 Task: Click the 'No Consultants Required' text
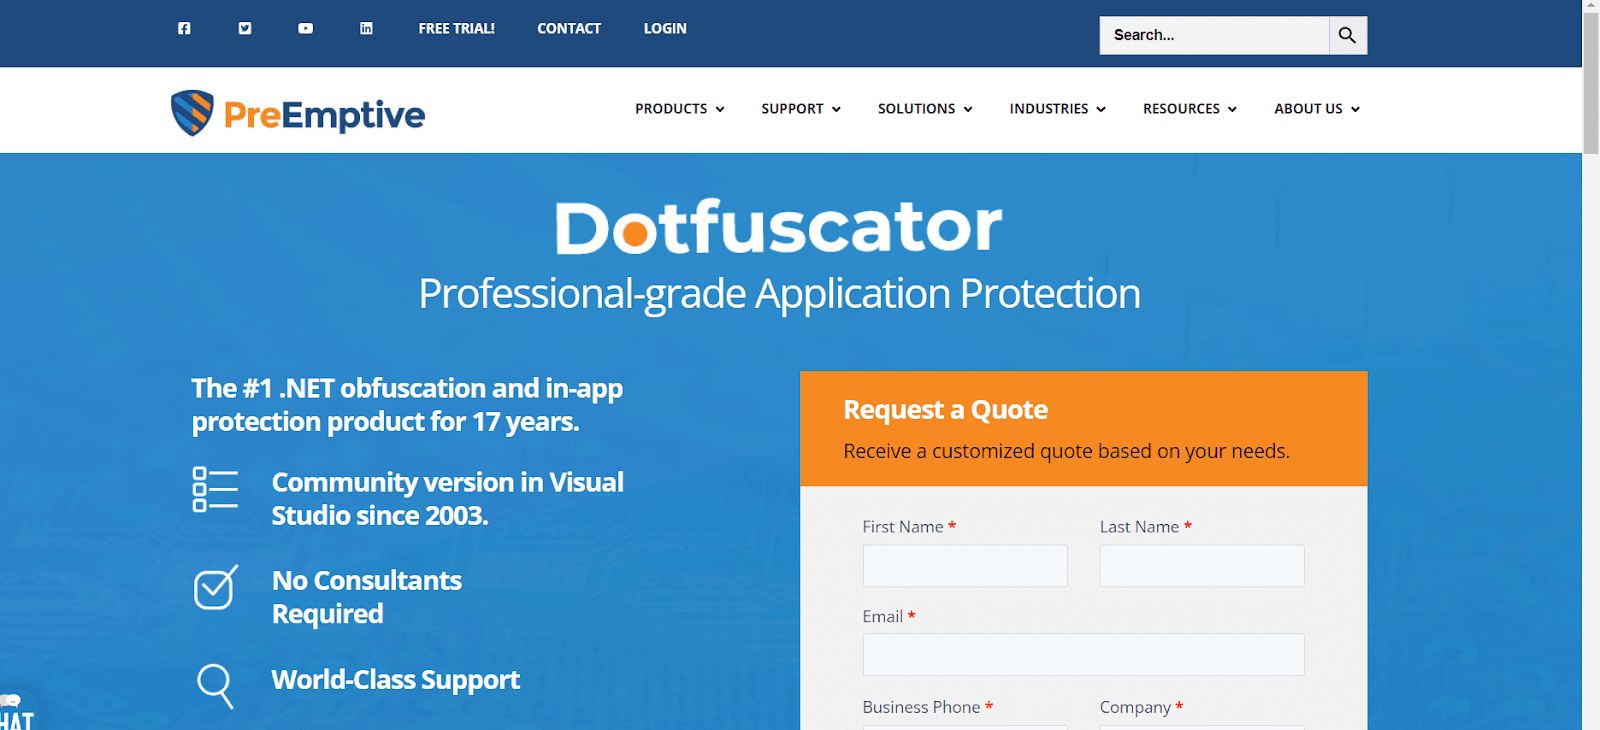[367, 597]
